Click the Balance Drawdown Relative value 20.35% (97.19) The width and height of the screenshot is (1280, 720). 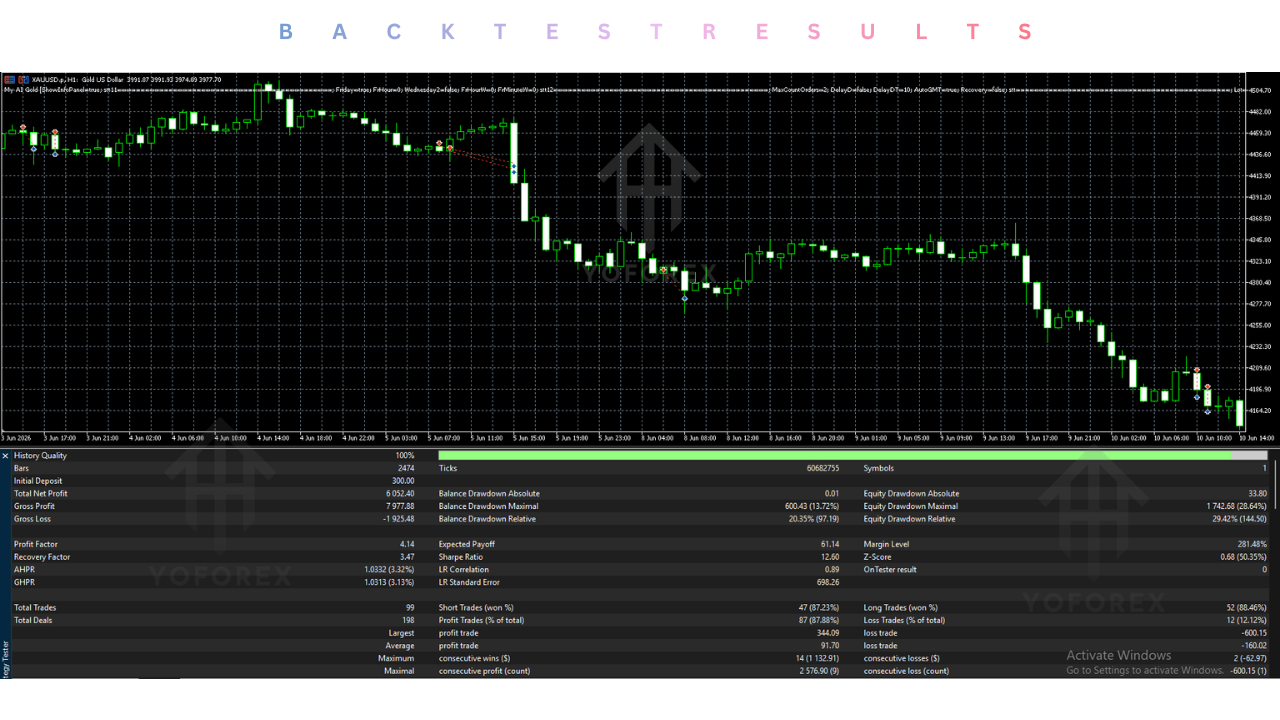[x=812, y=520]
